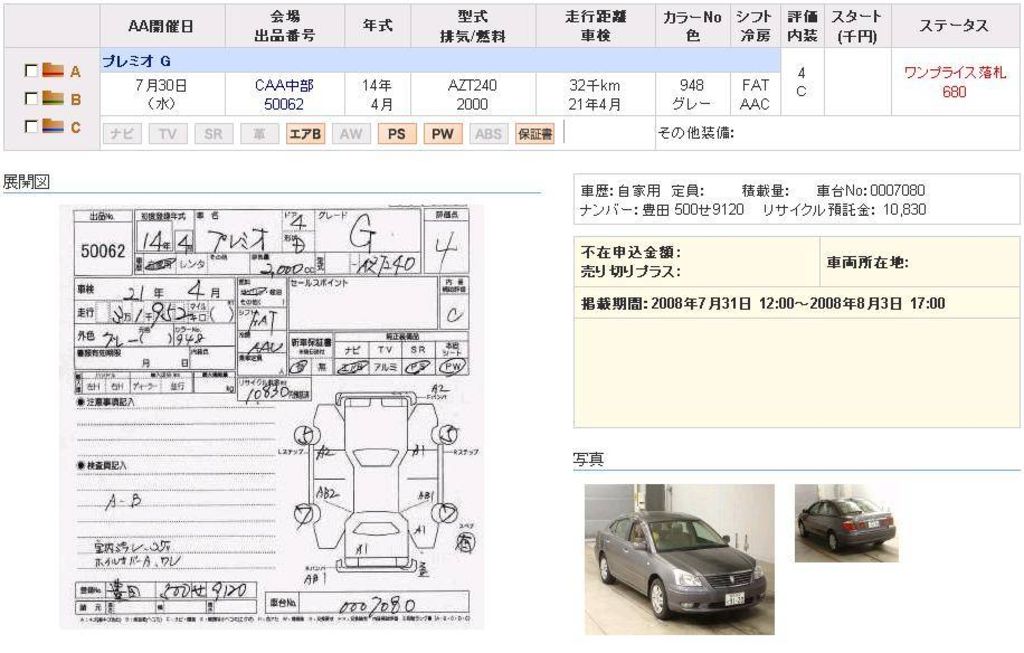The width and height of the screenshot is (1024, 653).
Task: Click the PW equipment badge
Action: pos(442,134)
